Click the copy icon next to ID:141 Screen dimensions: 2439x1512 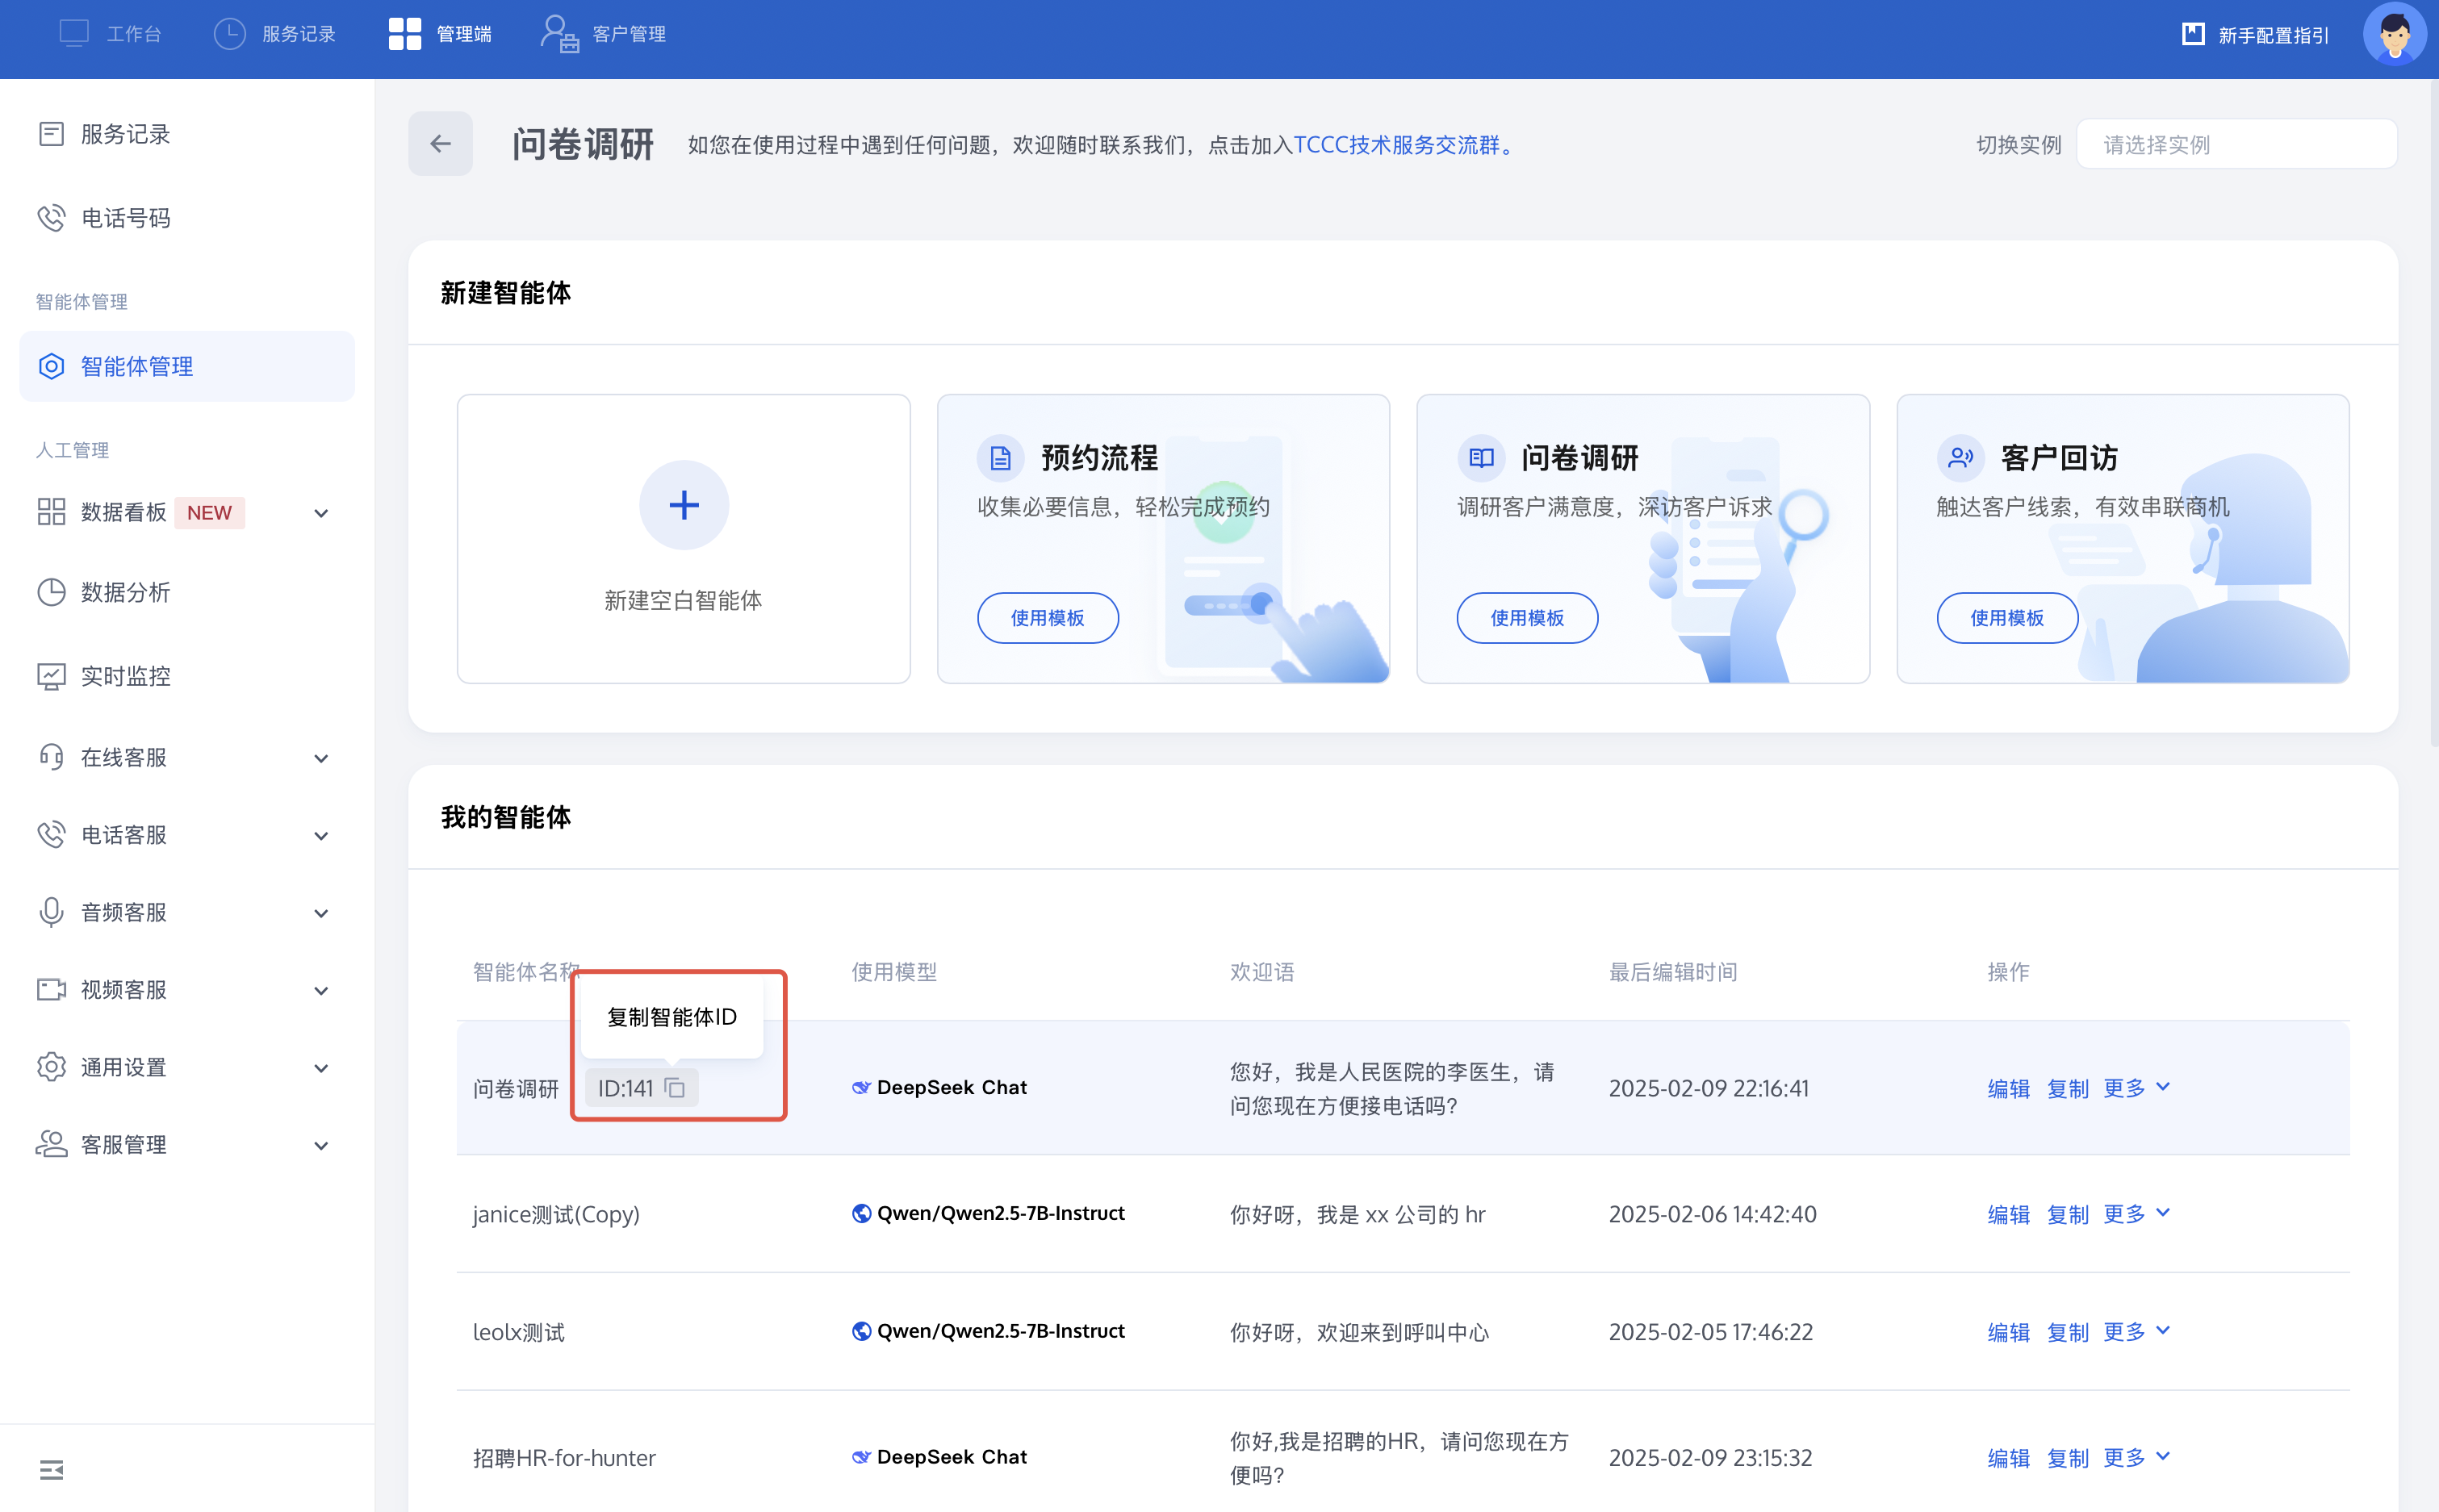point(675,1088)
